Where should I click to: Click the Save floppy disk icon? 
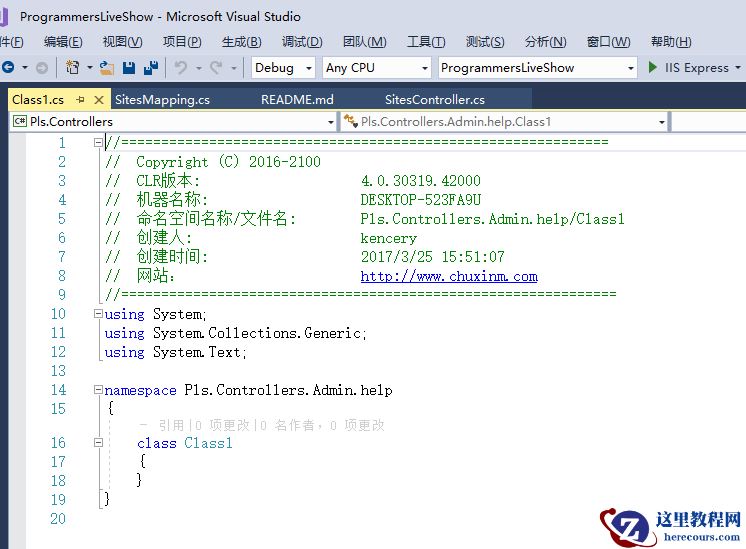[129, 68]
